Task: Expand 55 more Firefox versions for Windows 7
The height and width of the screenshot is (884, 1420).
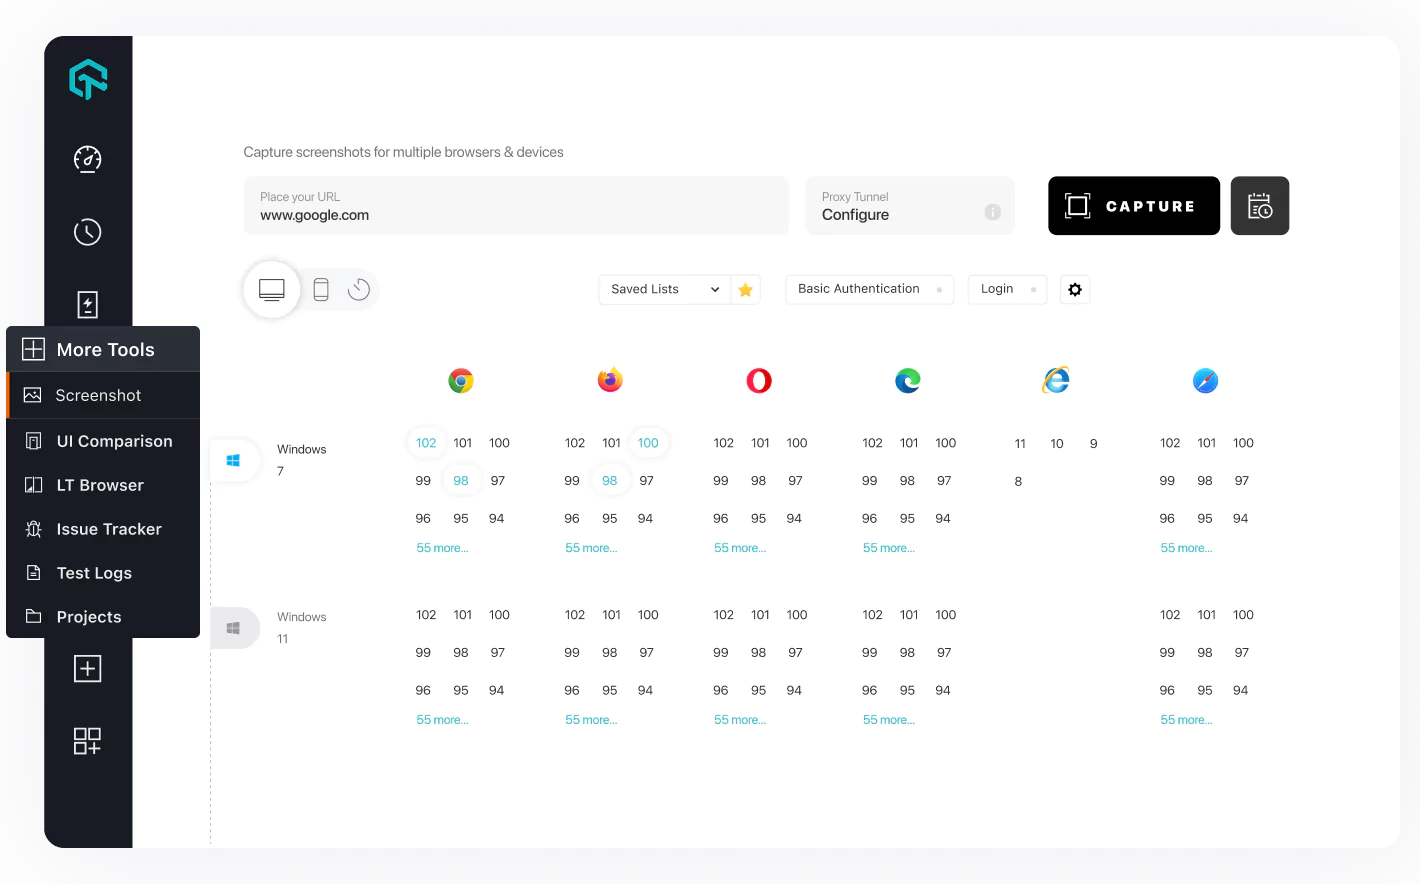Action: [591, 548]
